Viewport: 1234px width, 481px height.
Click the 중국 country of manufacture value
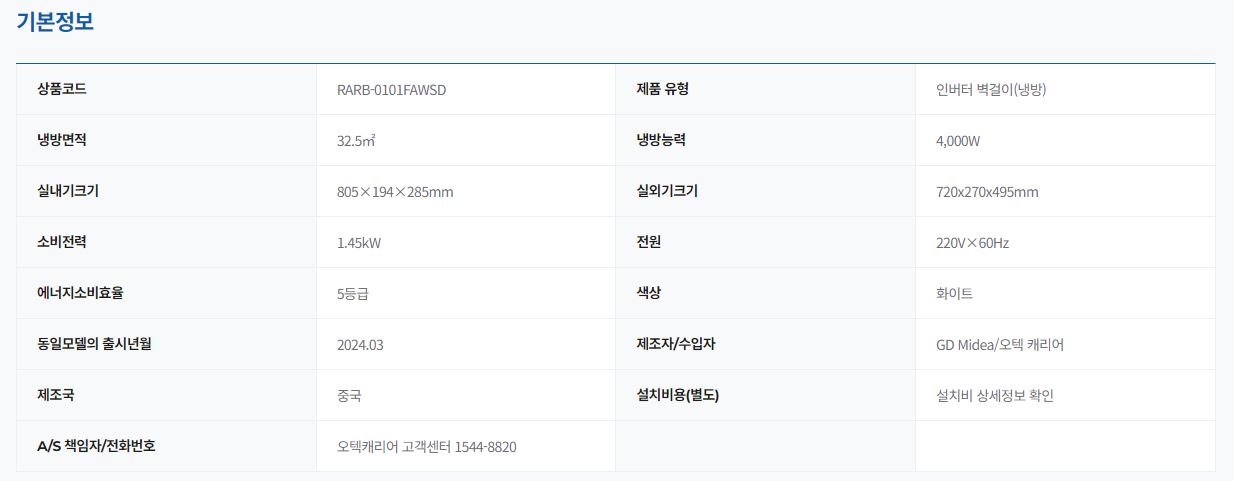pos(349,396)
